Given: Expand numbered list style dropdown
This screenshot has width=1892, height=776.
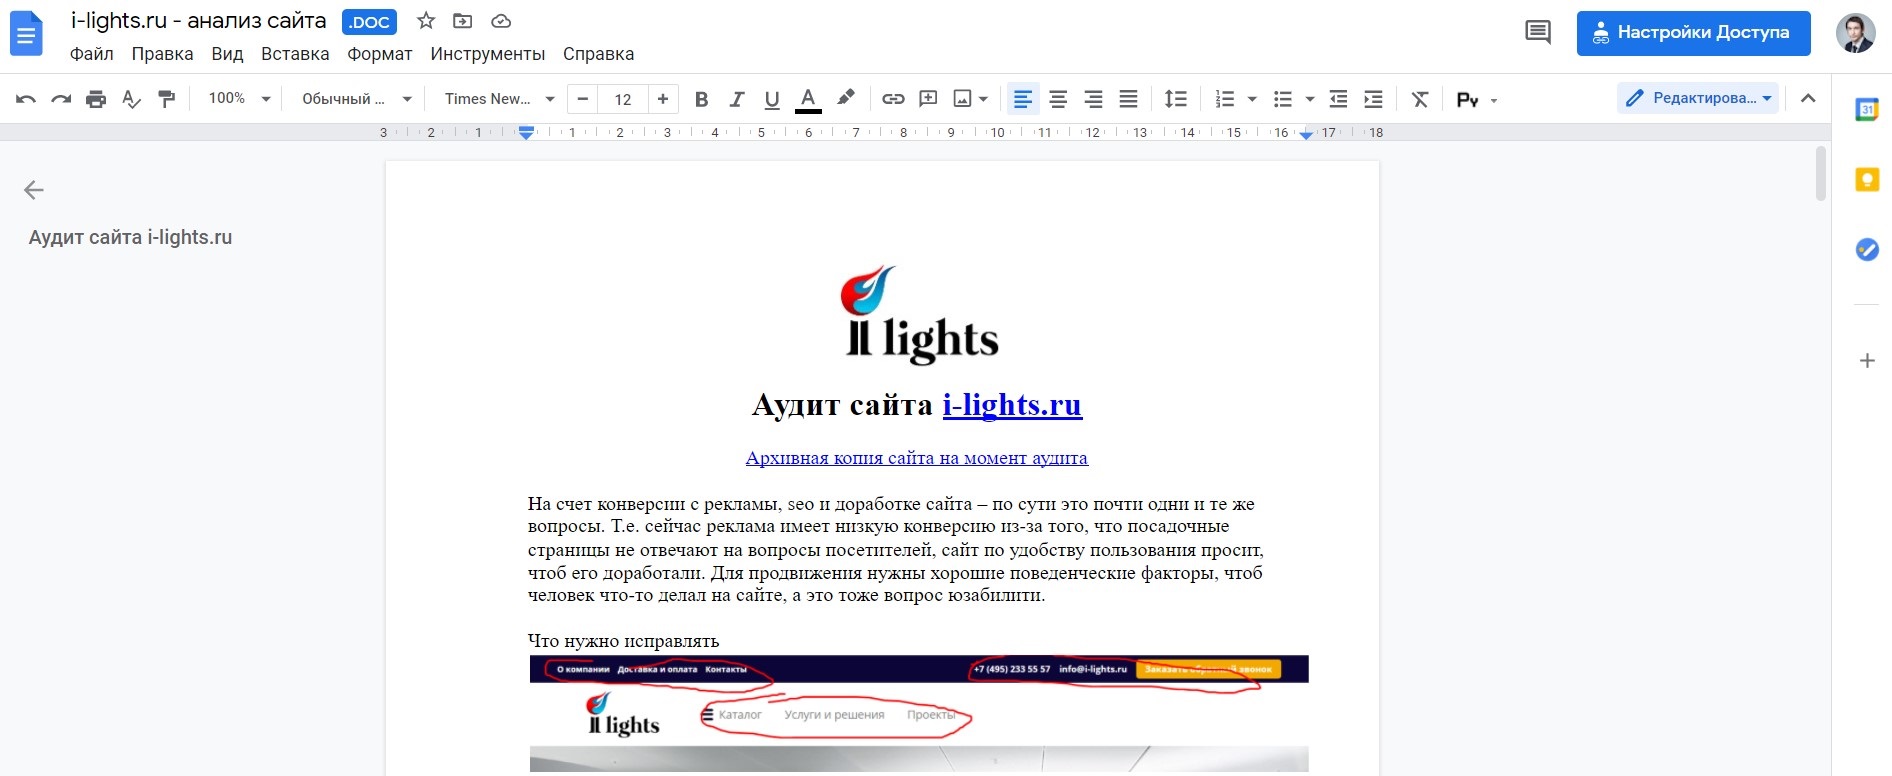Looking at the screenshot, I should coord(1252,99).
